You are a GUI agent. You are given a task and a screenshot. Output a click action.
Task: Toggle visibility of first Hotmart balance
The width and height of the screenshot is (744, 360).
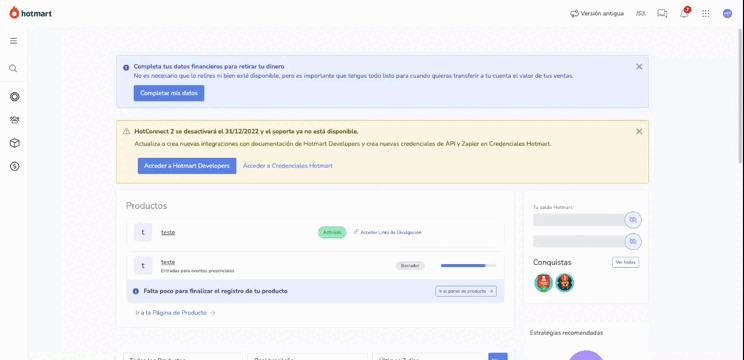(632, 220)
